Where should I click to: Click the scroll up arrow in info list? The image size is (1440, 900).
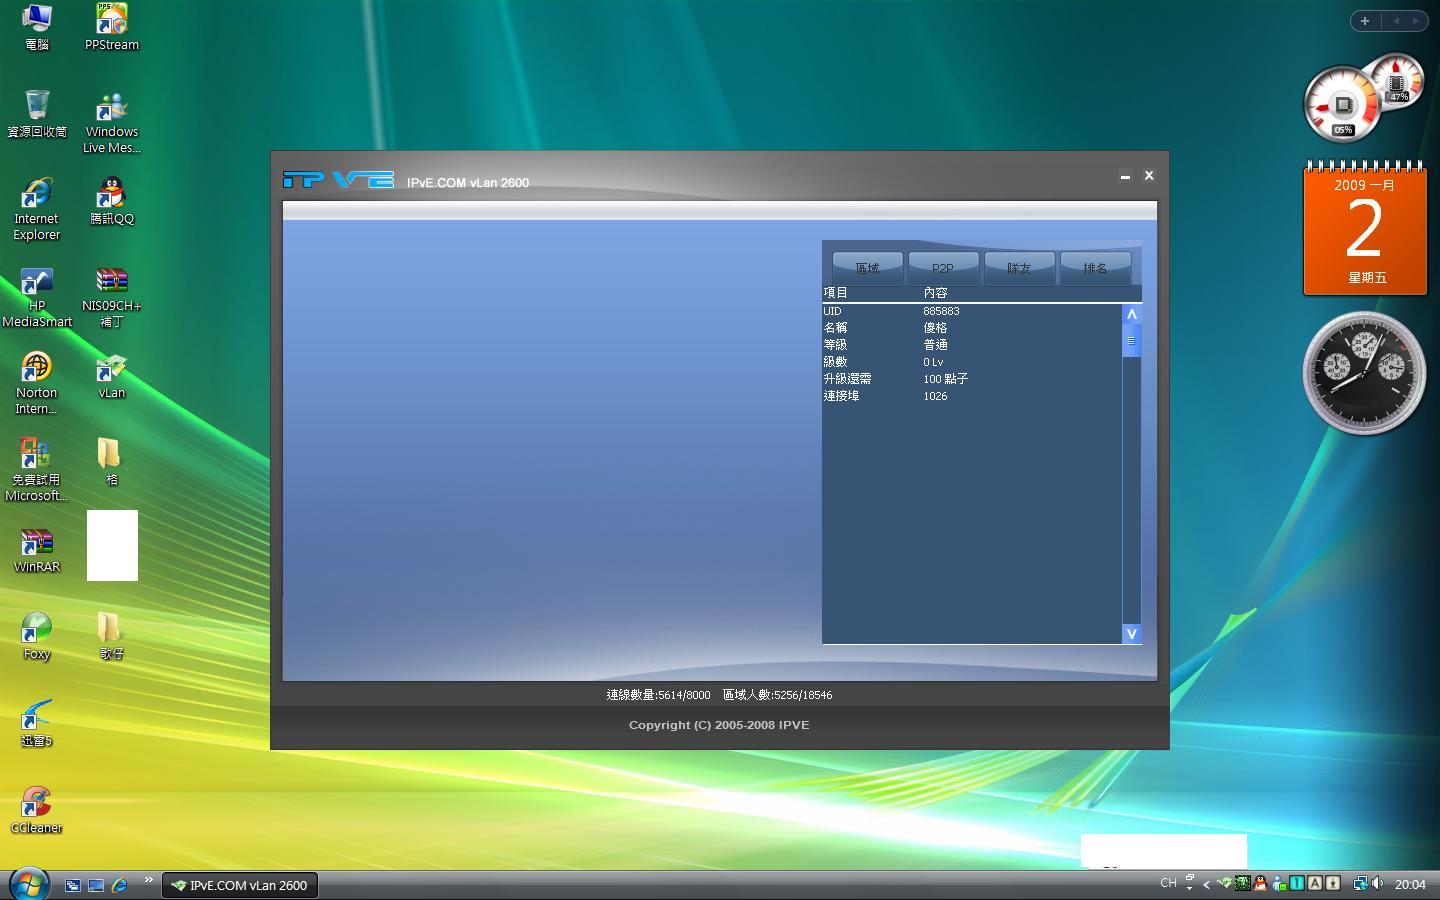coord(1132,314)
